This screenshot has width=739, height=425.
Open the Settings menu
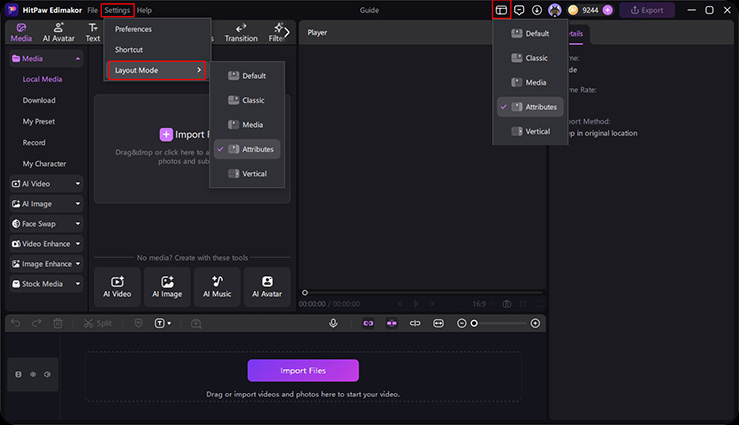[117, 10]
